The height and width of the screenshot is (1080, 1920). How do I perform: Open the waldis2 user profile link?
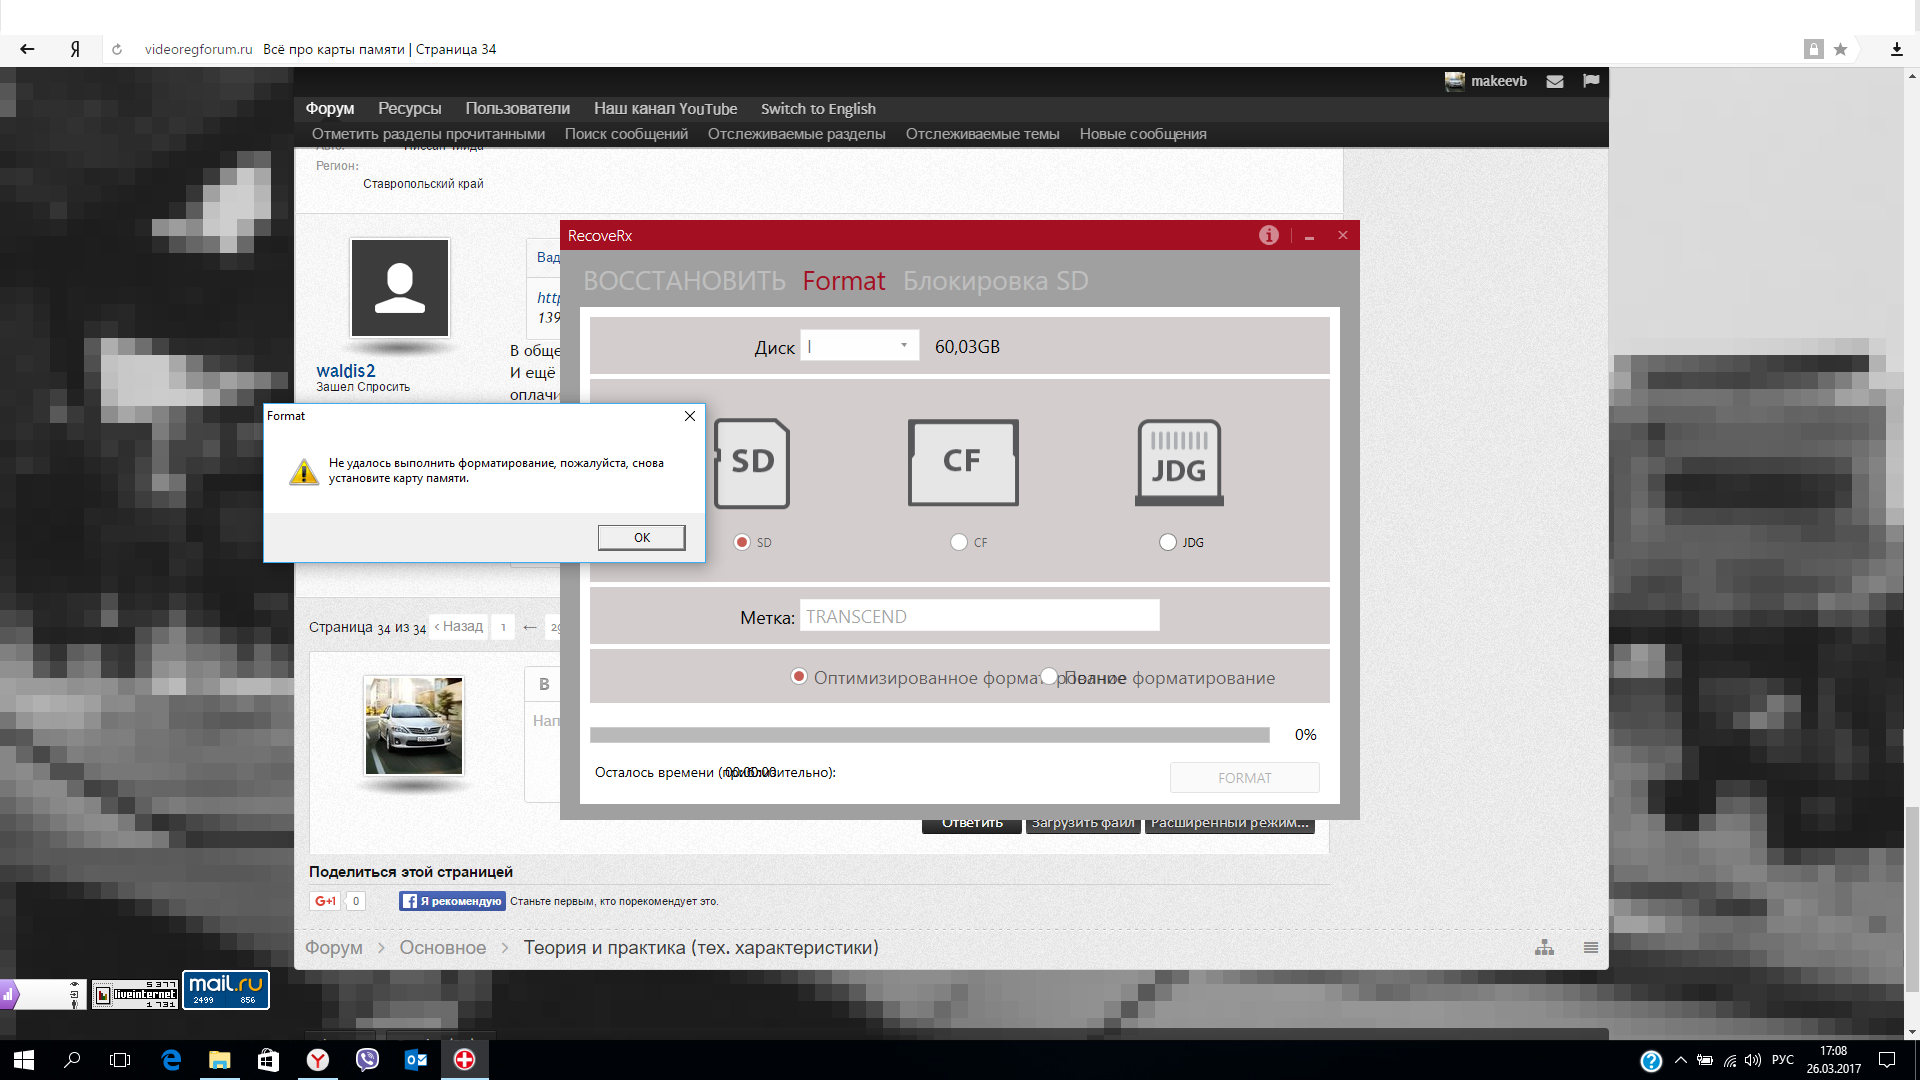[345, 371]
